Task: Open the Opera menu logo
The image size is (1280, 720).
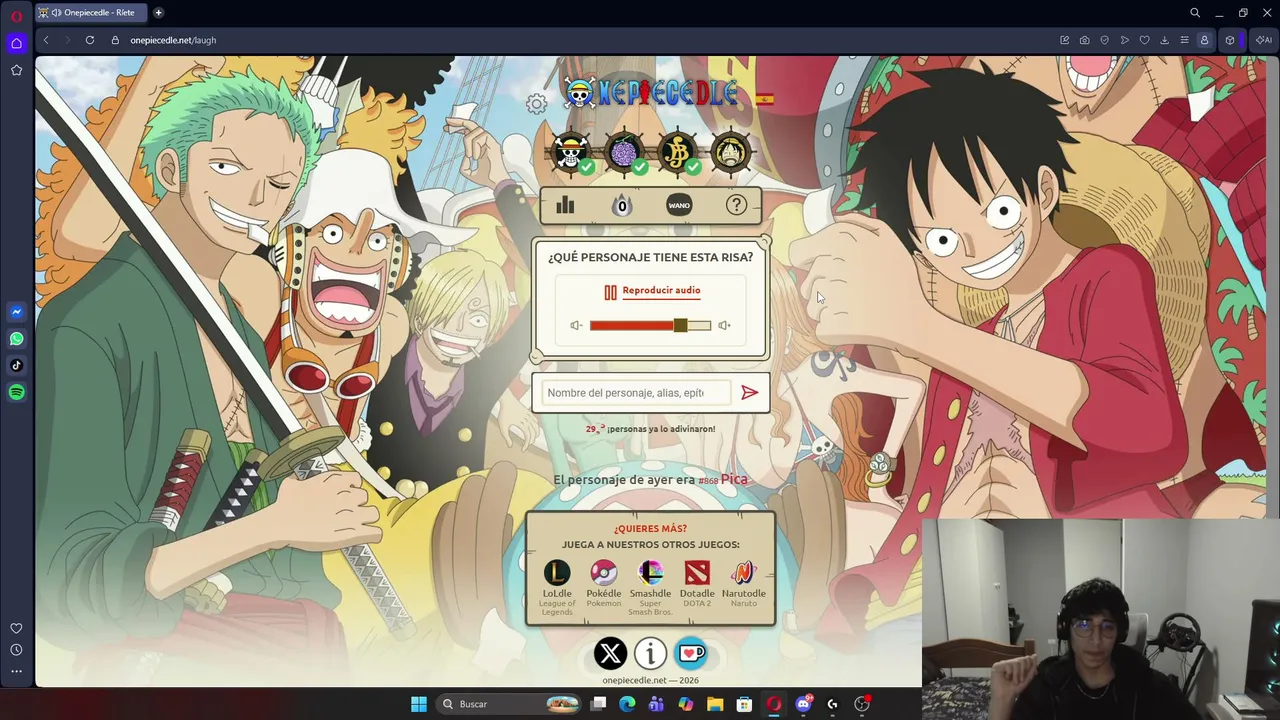Action: click(x=16, y=16)
